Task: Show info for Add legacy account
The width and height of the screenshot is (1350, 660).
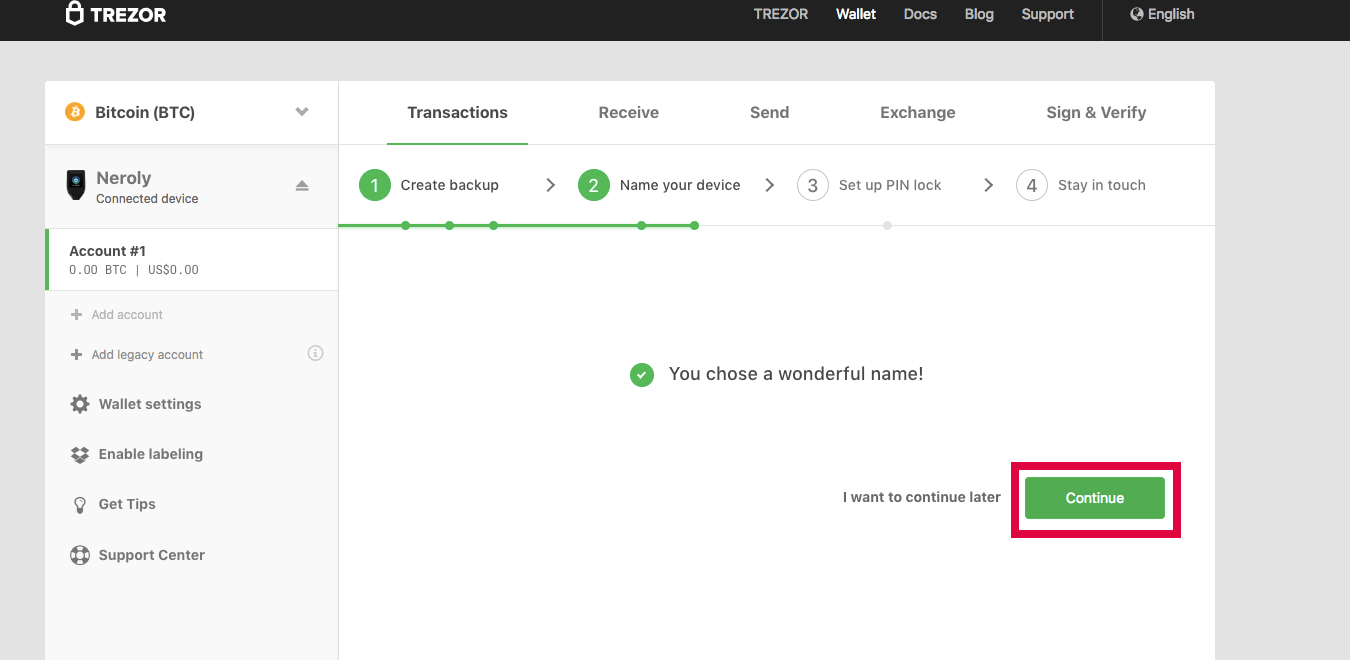Action: tap(315, 353)
